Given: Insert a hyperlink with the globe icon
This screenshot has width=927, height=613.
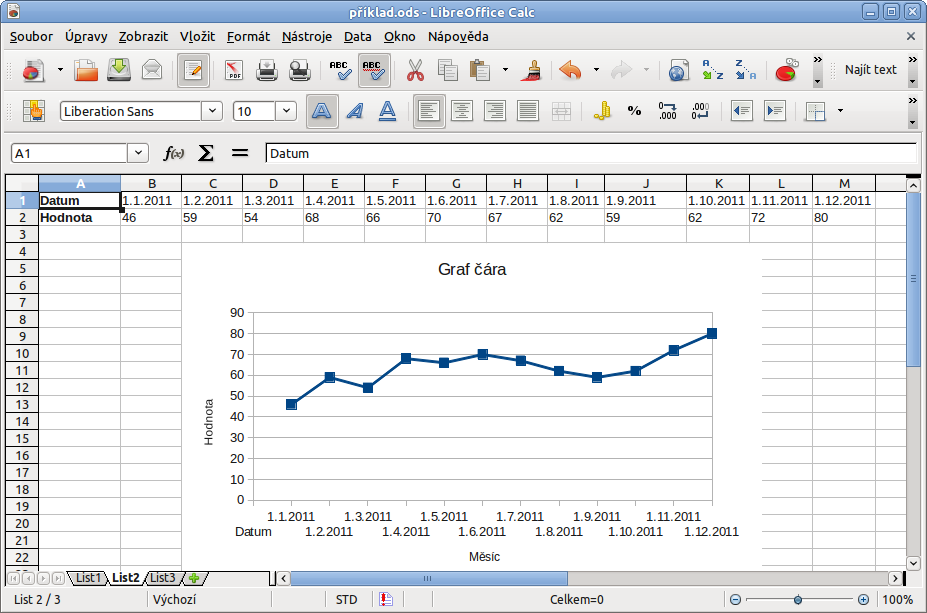Looking at the screenshot, I should pos(679,70).
